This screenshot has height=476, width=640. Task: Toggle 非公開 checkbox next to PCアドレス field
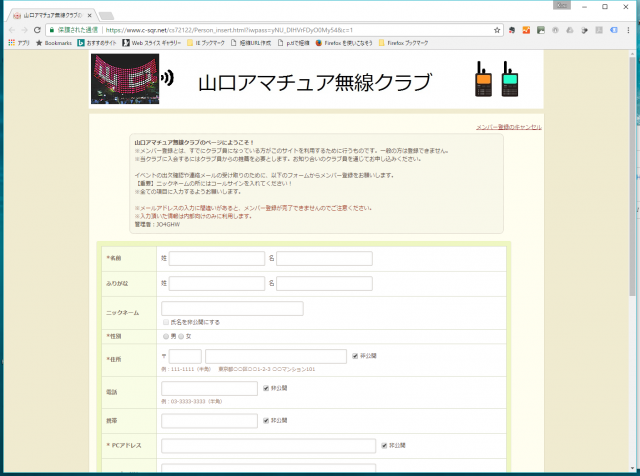pos(384,445)
